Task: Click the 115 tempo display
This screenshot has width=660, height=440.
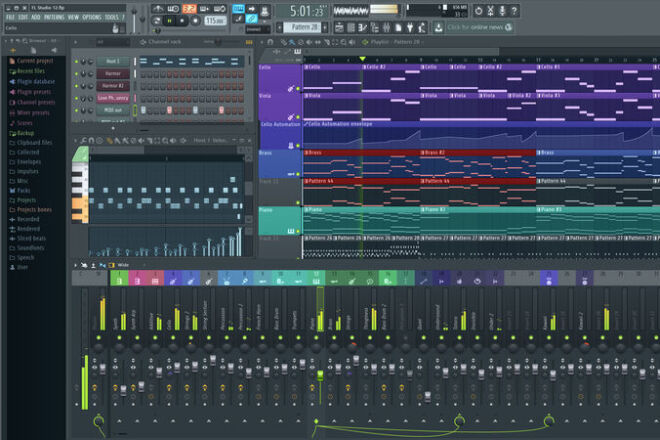Action: [x=215, y=20]
